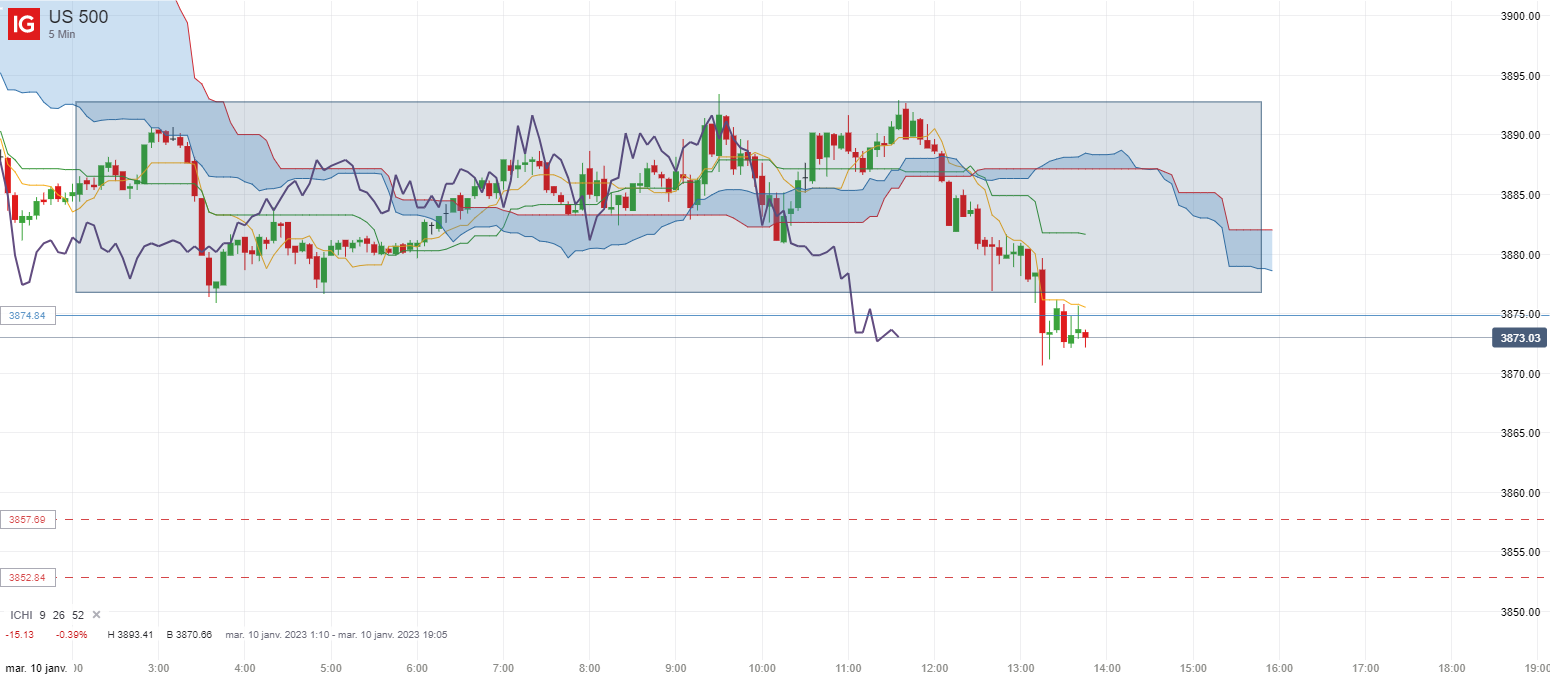Click the 9:00 time axis label
This screenshot has width=1550, height=677.
(x=676, y=668)
